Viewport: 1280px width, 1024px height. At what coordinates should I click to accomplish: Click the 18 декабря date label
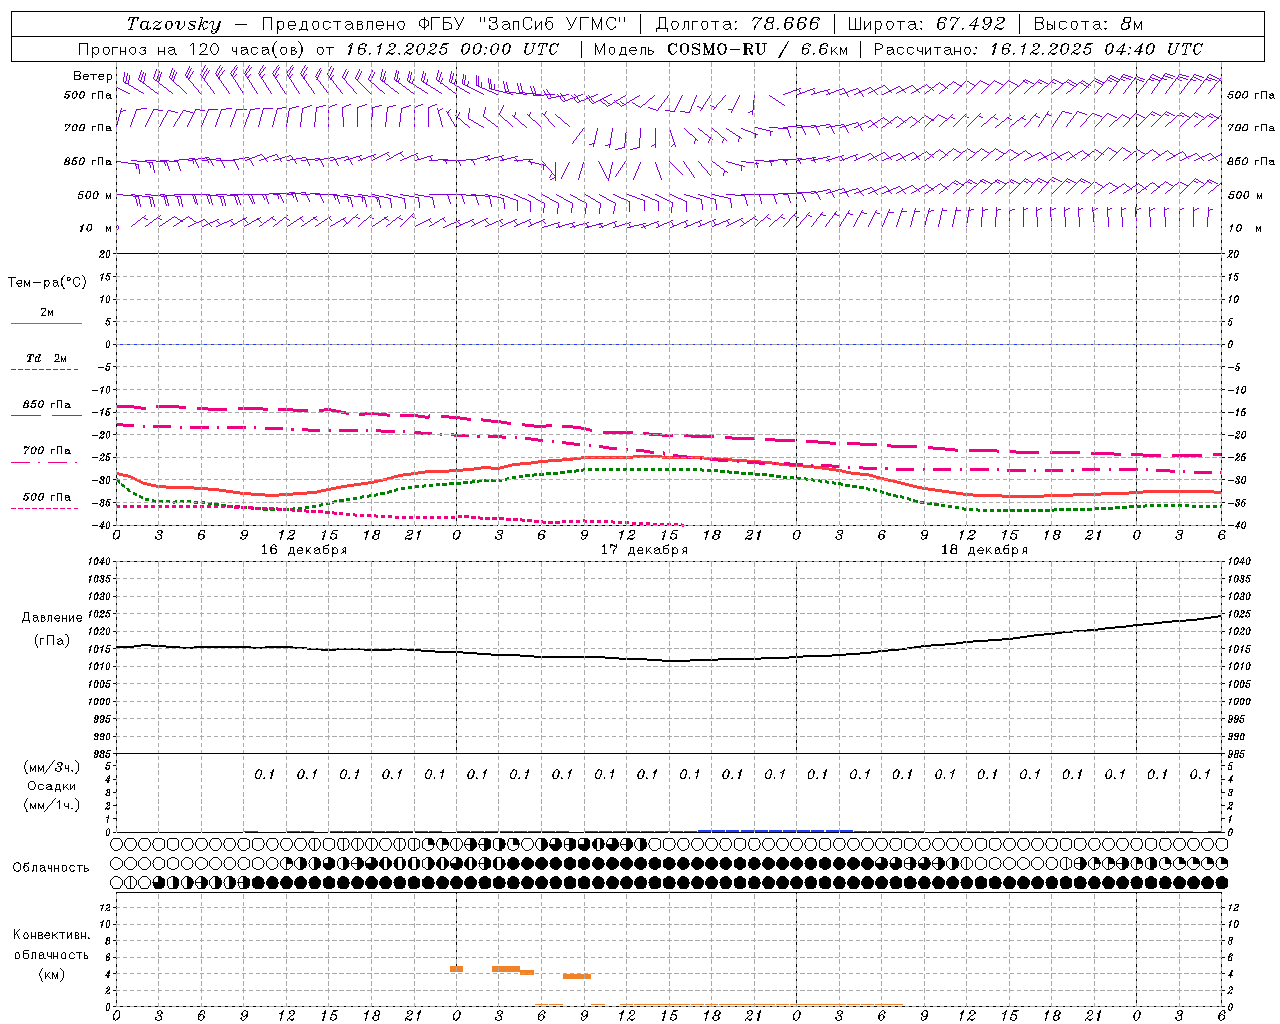984,550
